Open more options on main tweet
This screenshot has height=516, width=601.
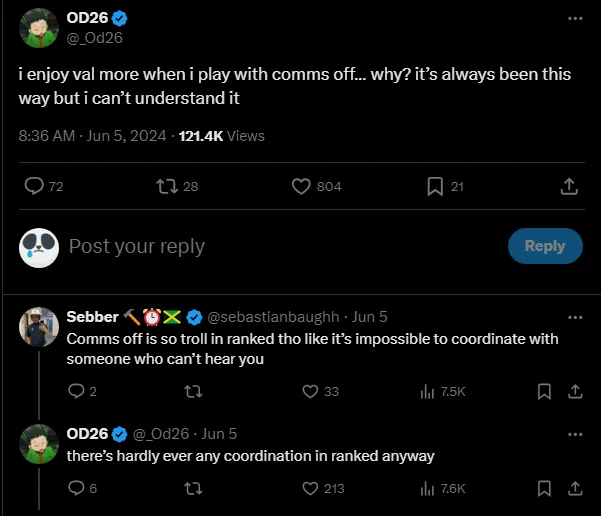575,18
